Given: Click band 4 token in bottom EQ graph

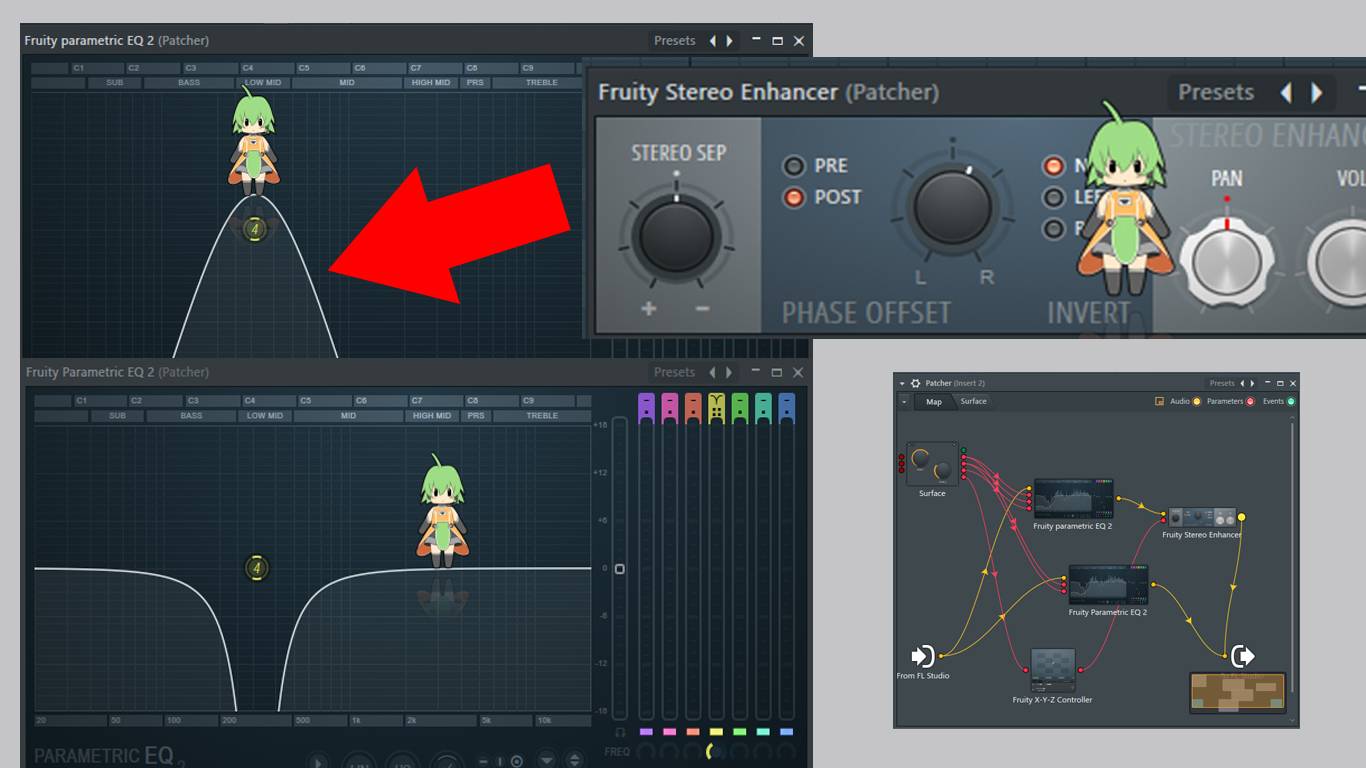Looking at the screenshot, I should [x=257, y=568].
